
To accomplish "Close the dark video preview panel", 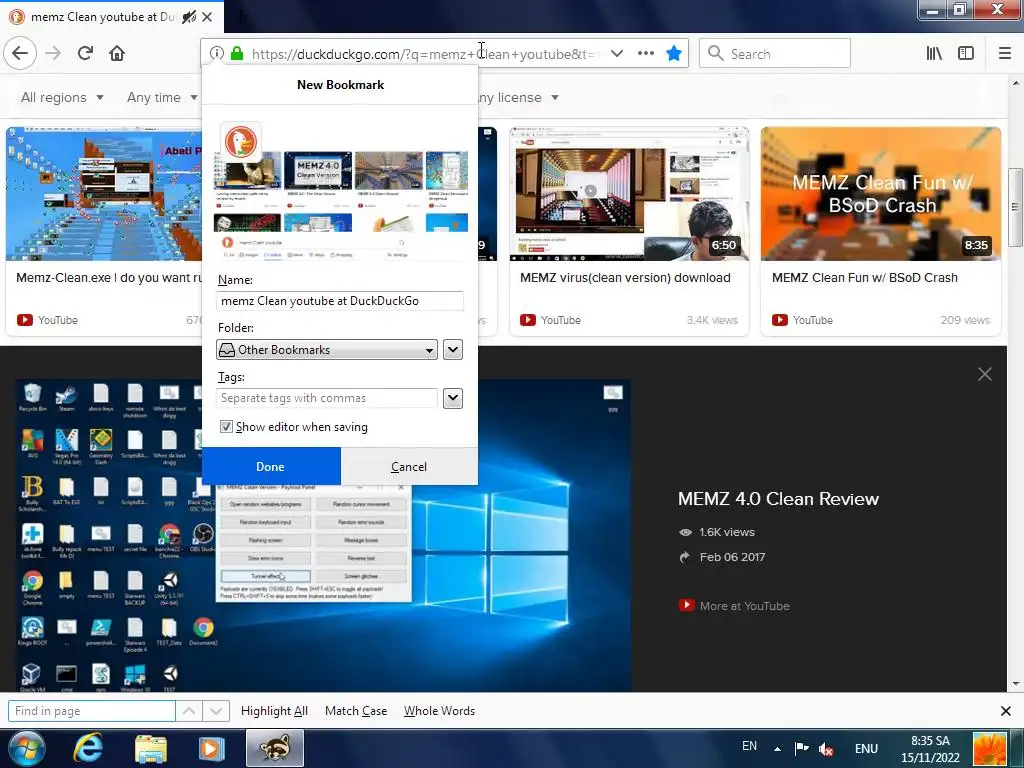I will point(985,374).
